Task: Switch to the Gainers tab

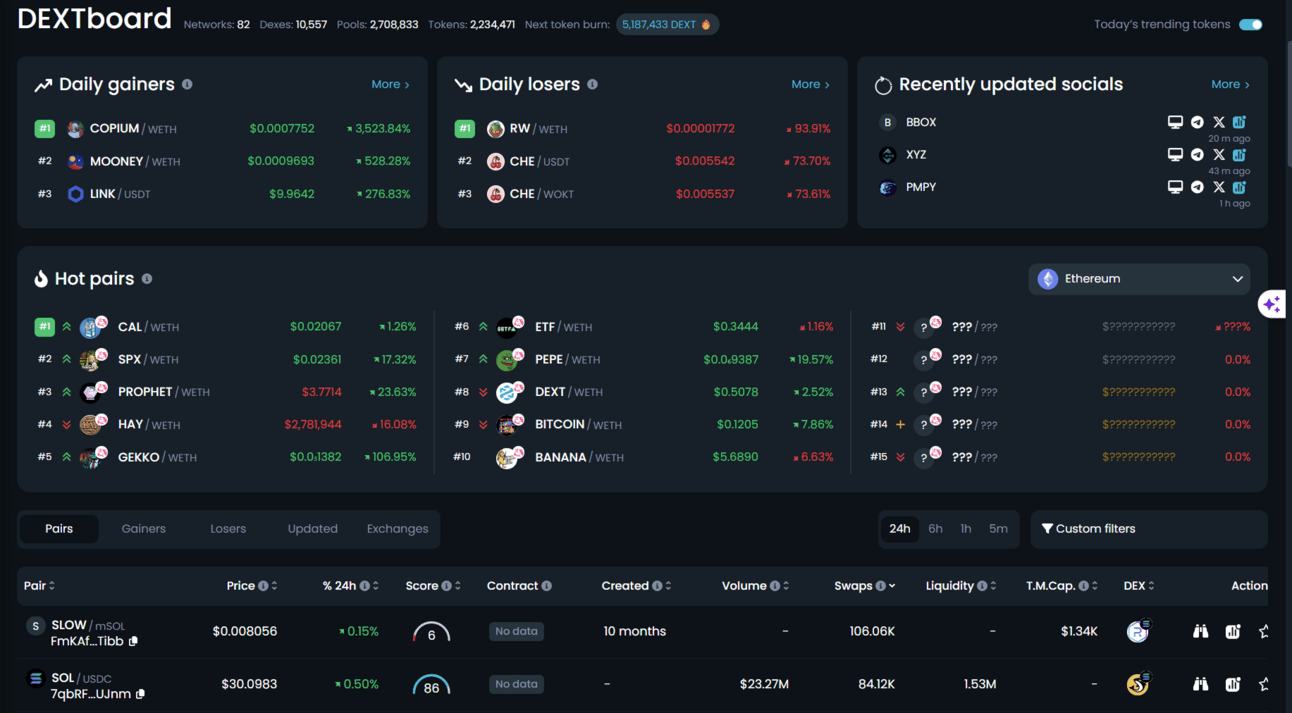Action: point(144,529)
